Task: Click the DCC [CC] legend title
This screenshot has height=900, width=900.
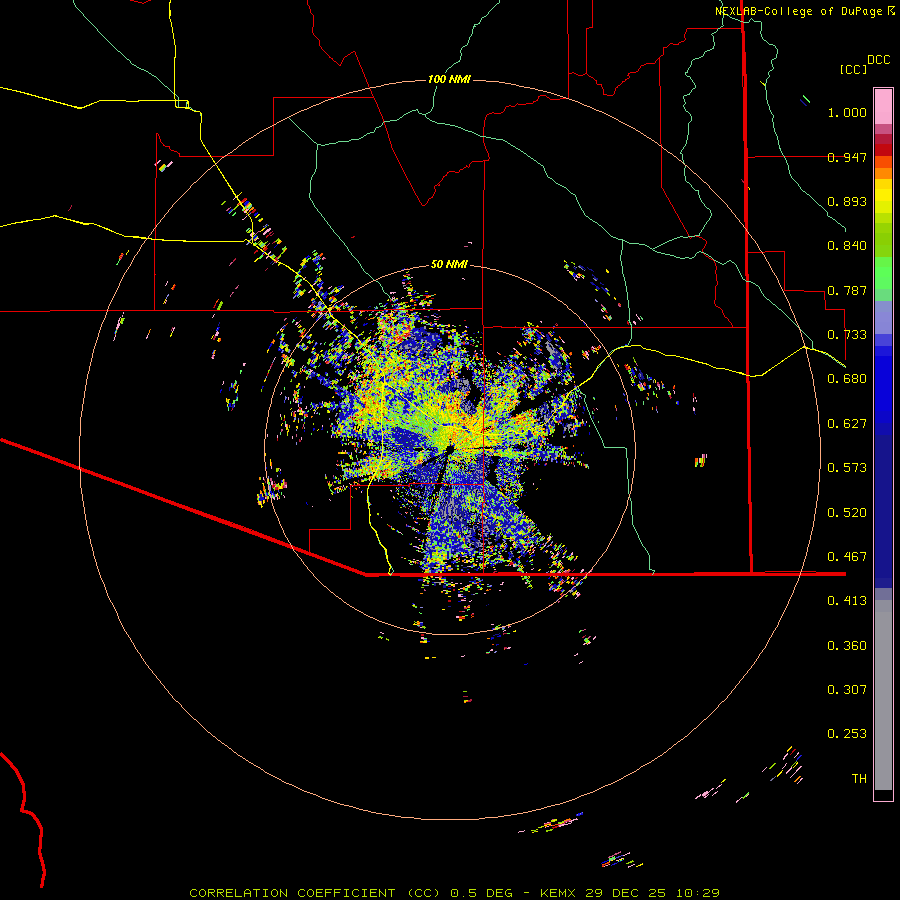Action: 864,64
